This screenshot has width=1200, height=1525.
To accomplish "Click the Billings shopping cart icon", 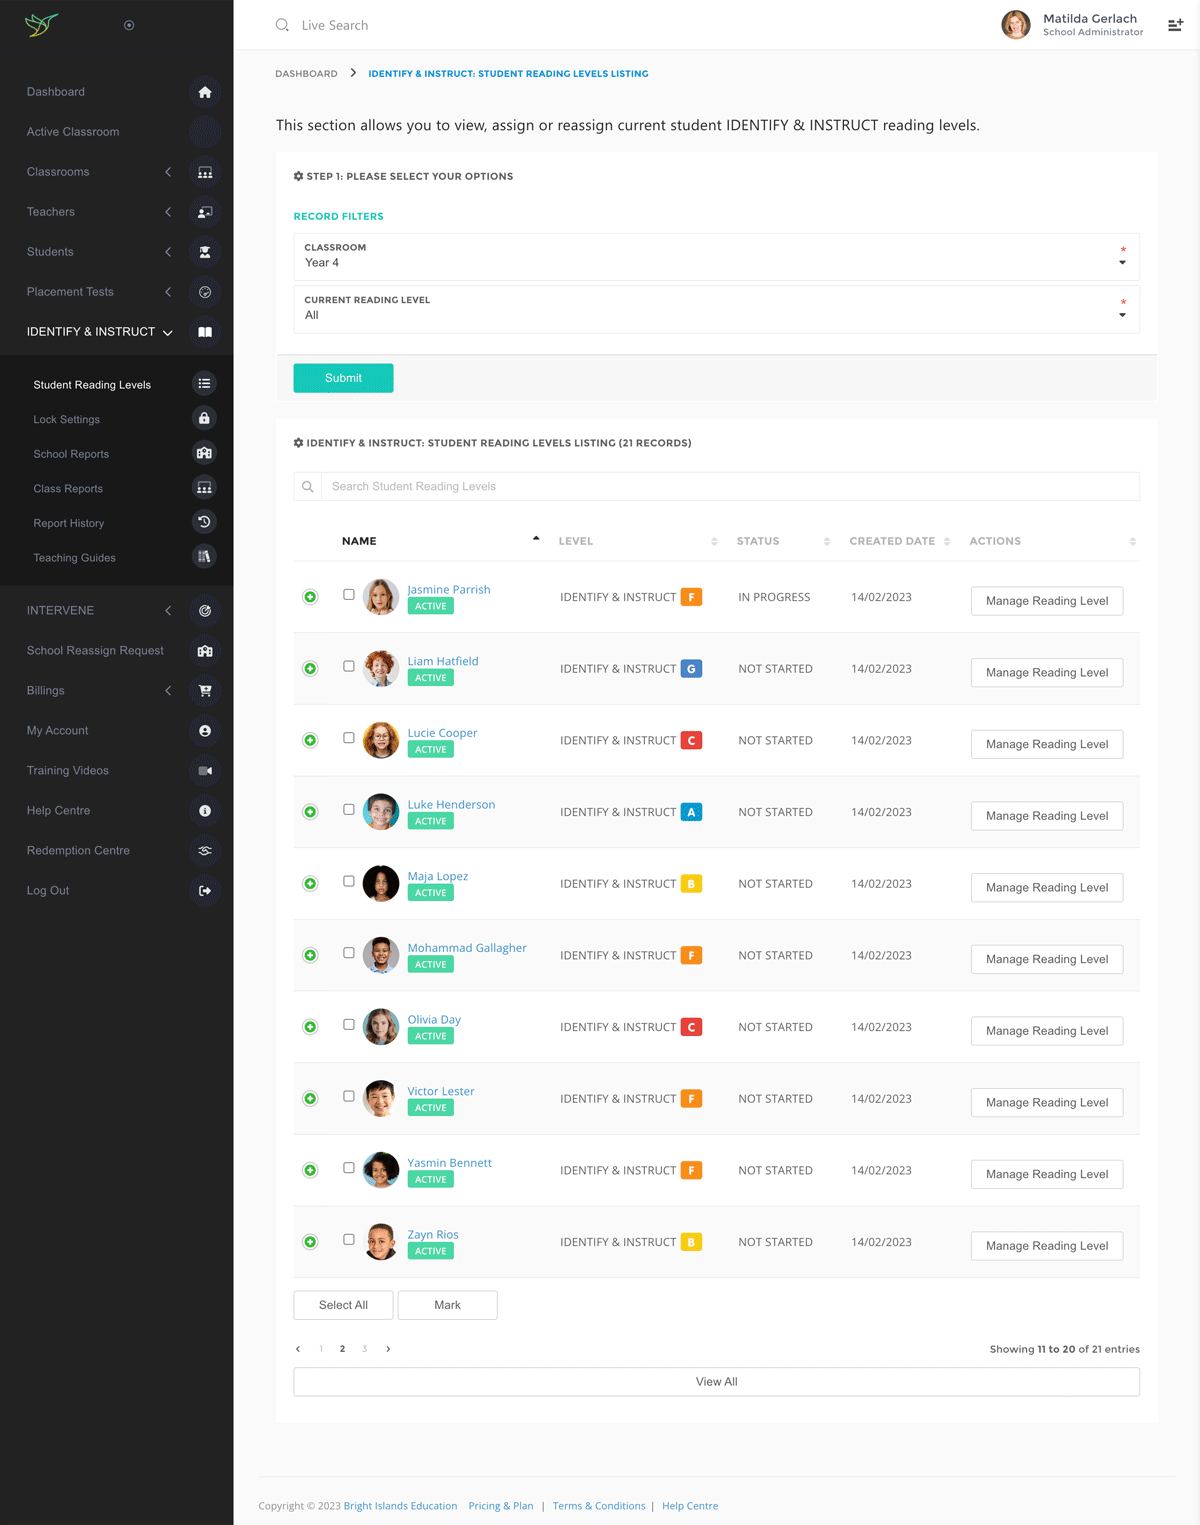I will pos(205,691).
